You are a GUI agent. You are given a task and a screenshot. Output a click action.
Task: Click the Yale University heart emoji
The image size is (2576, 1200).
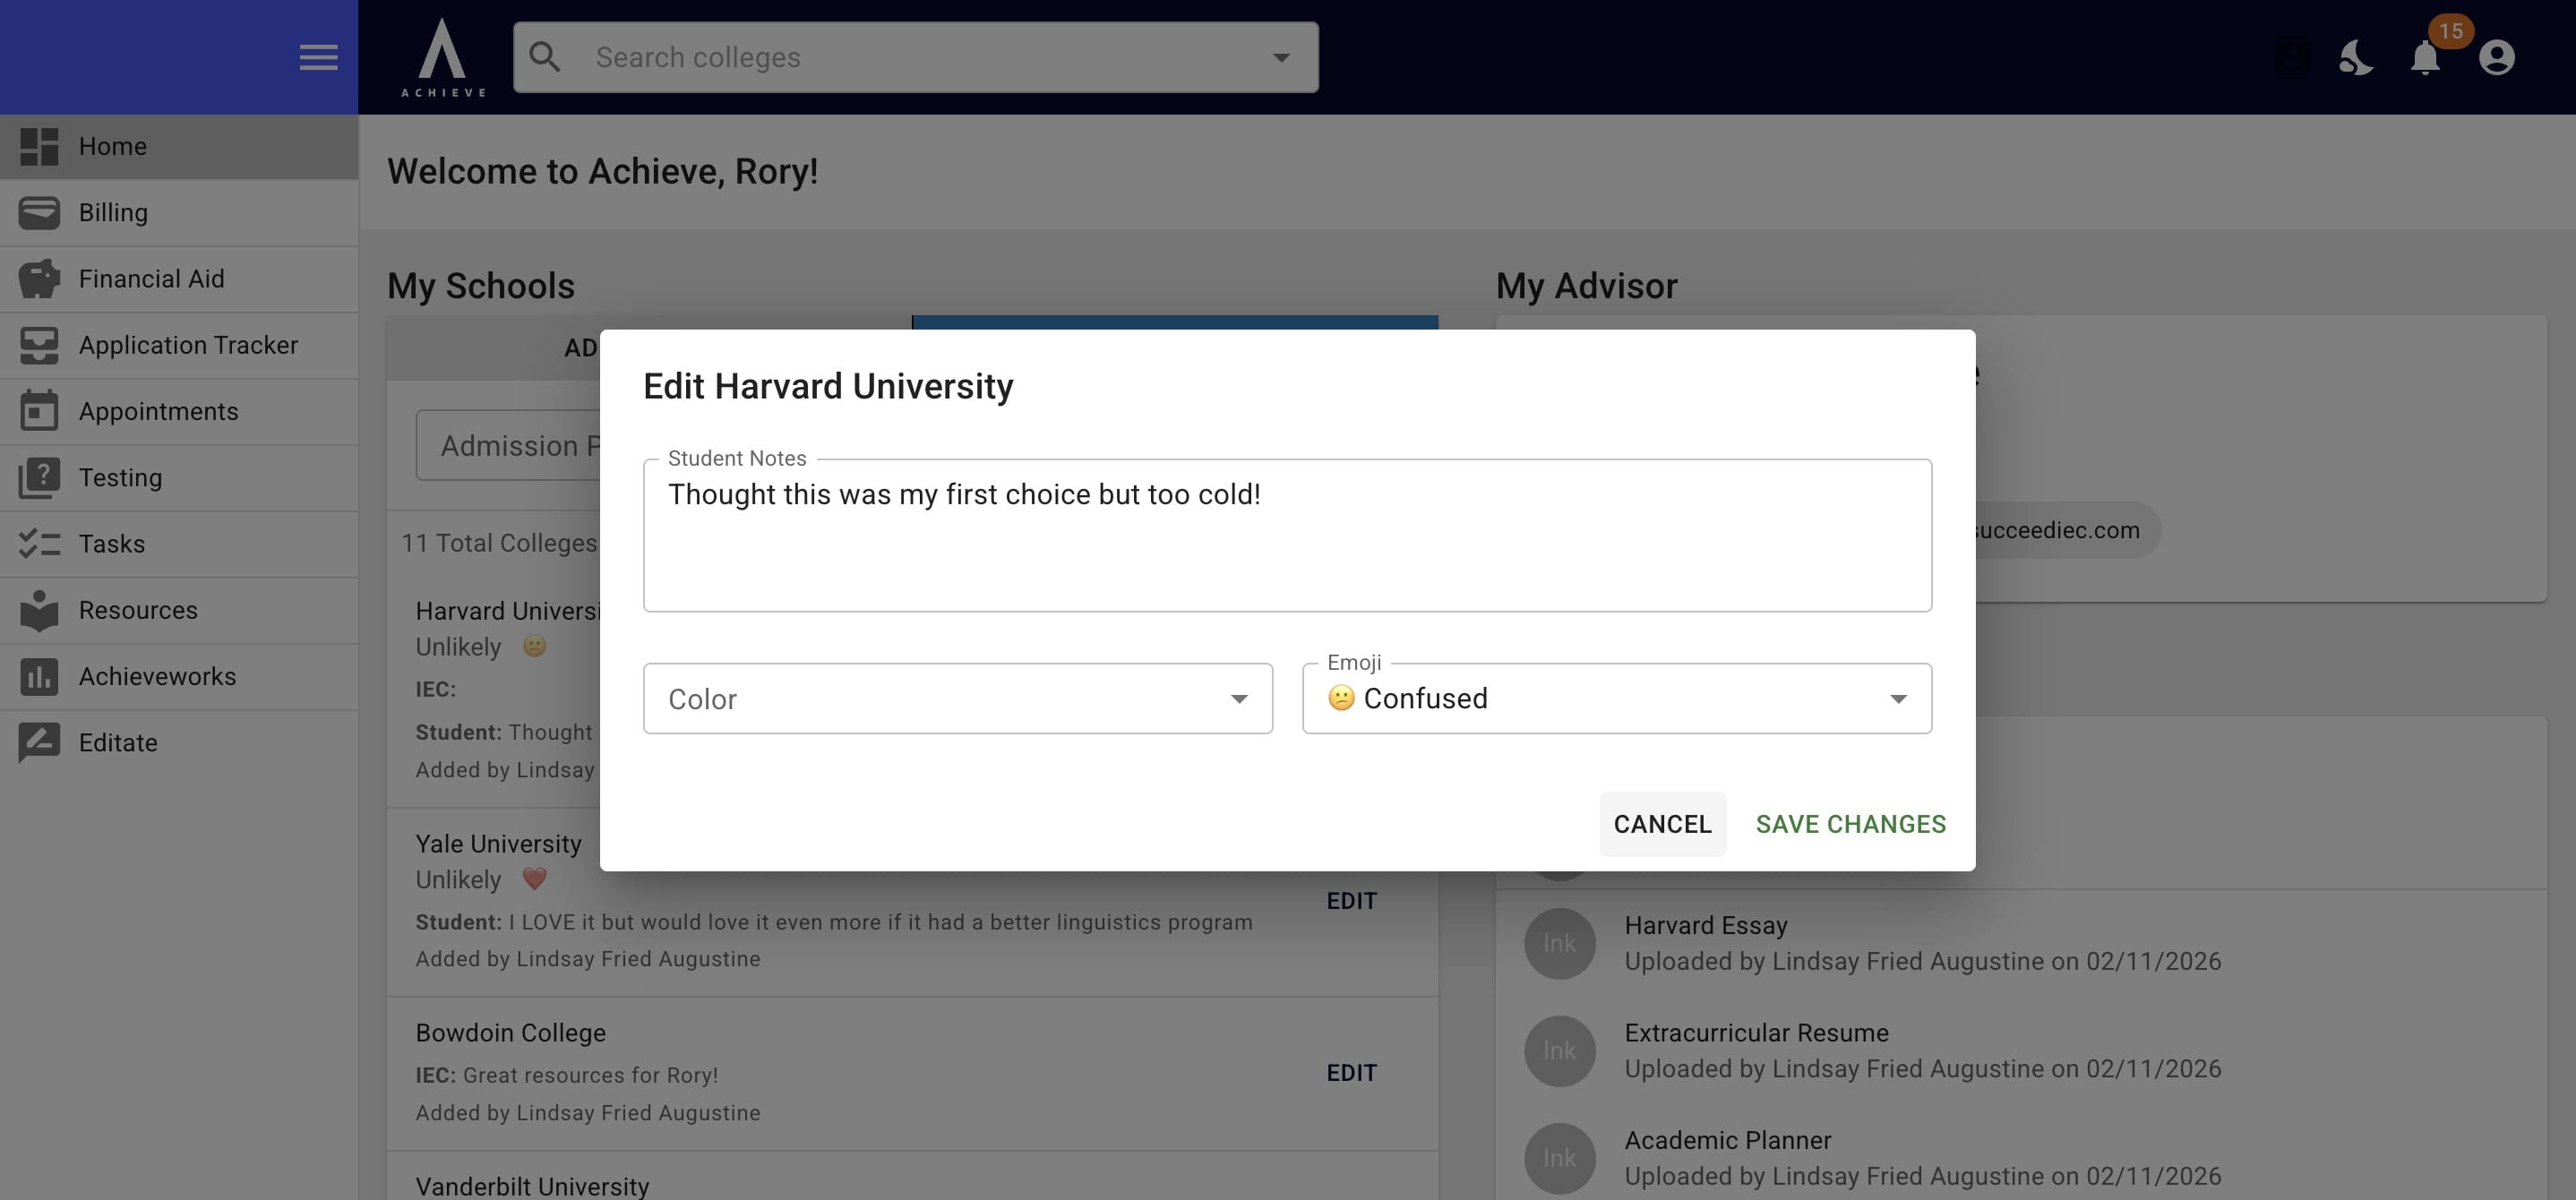(535, 879)
